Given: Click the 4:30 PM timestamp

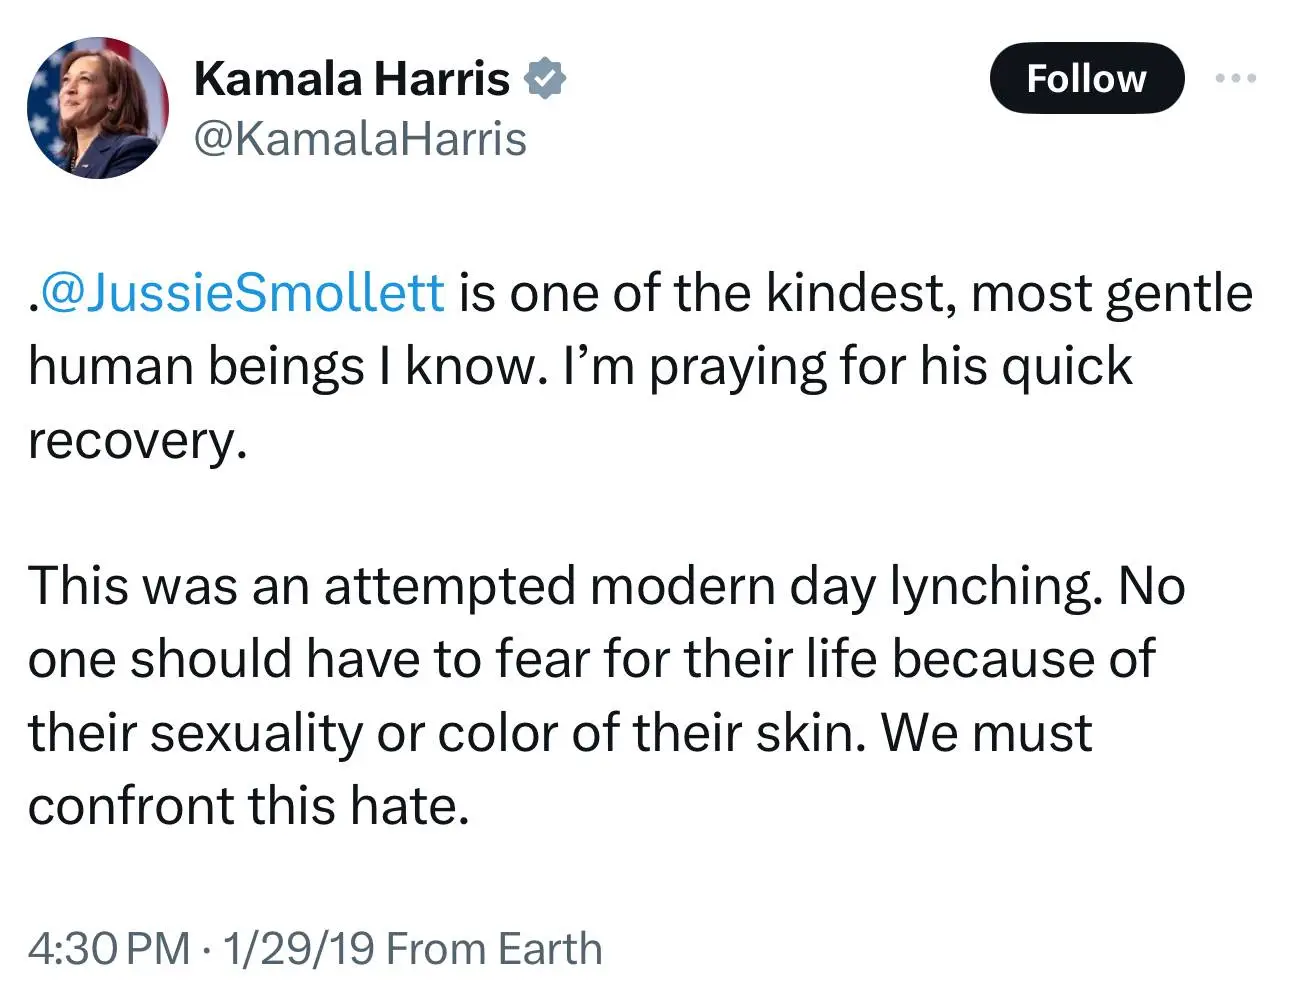Looking at the screenshot, I should (x=108, y=948).
